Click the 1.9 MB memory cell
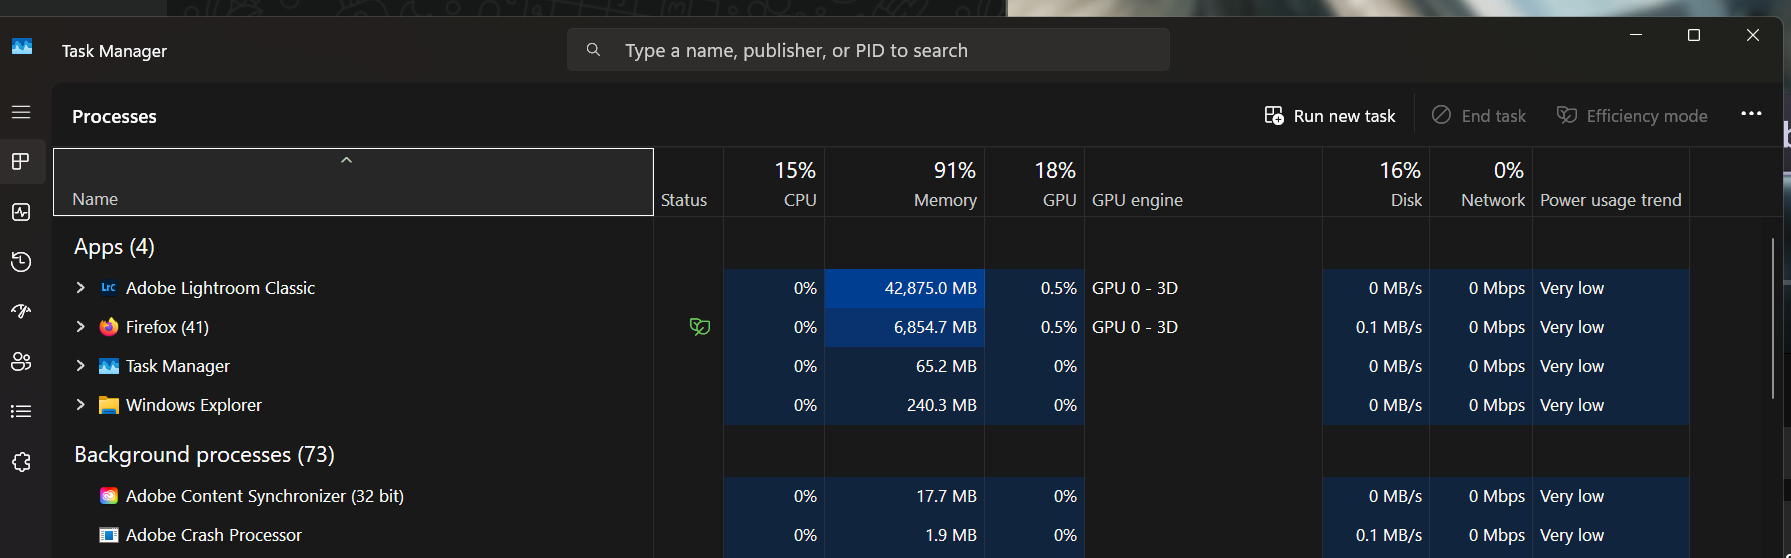The height and width of the screenshot is (558, 1791). click(x=904, y=535)
